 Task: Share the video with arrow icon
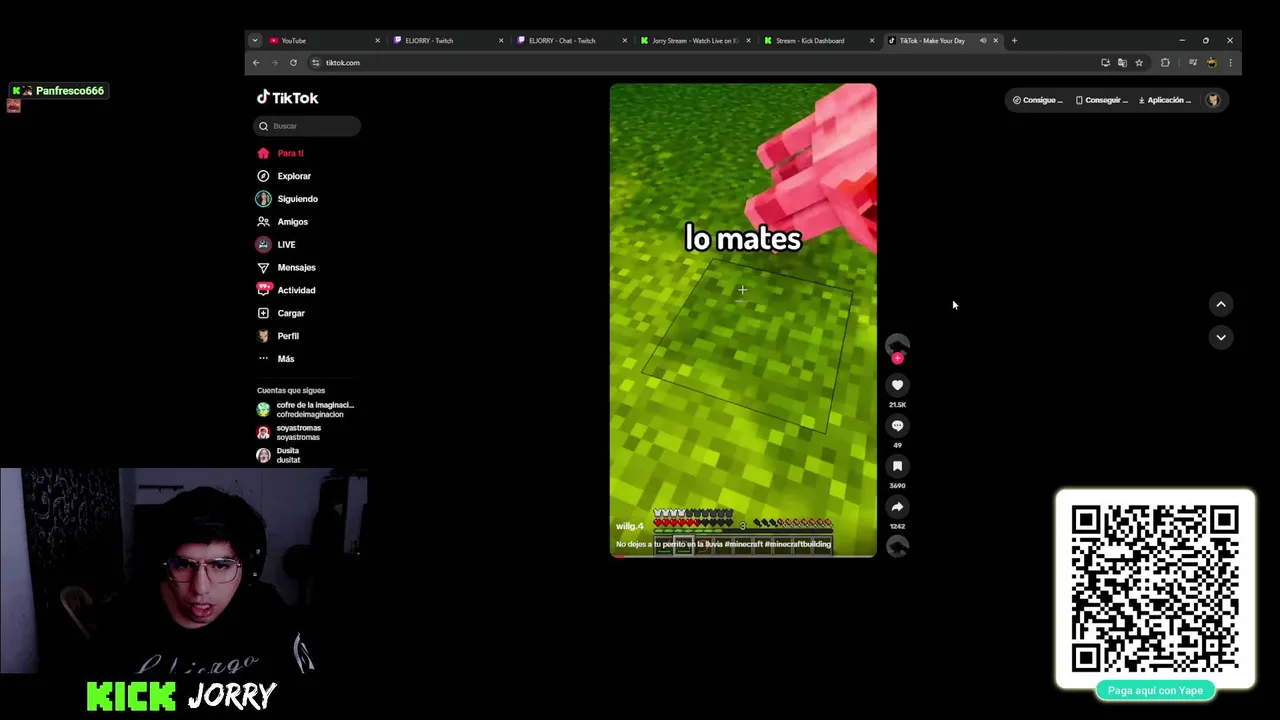[897, 507]
